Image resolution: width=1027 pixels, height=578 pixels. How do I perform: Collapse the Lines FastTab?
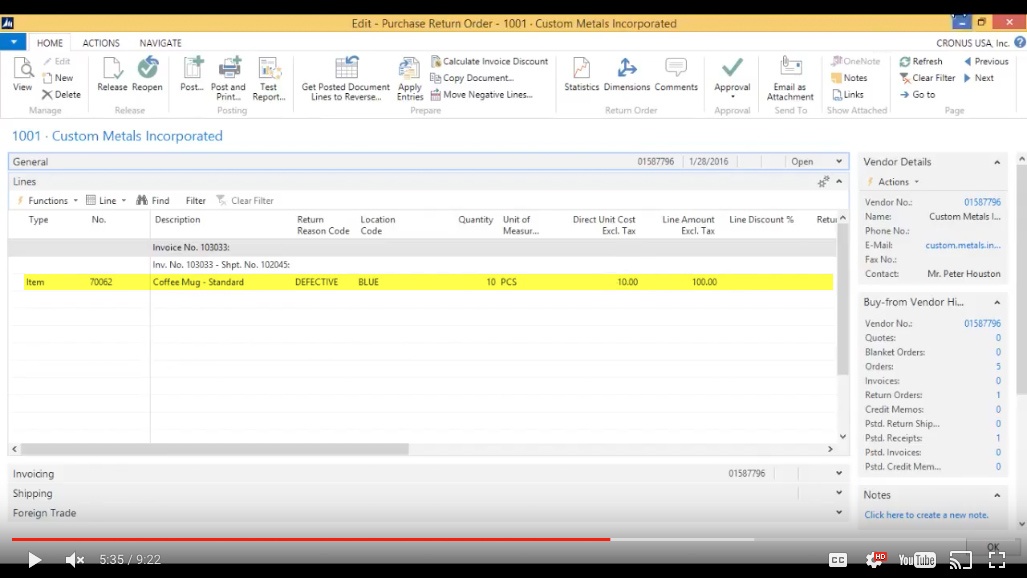[x=839, y=182]
